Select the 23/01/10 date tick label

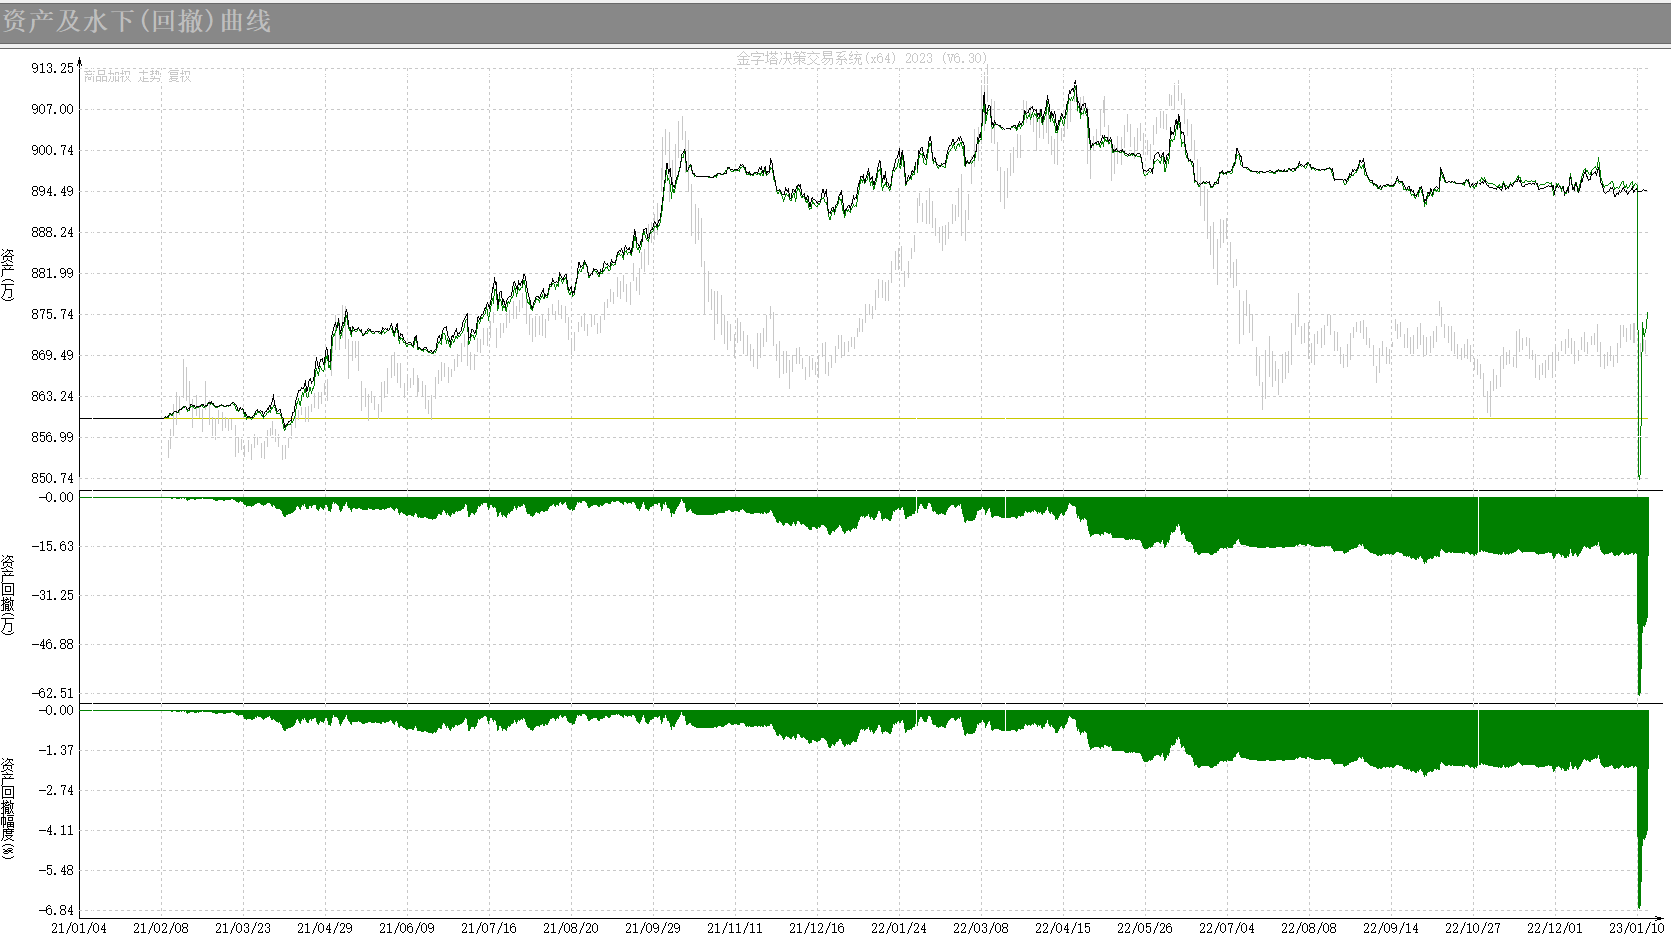[x=1636, y=928]
